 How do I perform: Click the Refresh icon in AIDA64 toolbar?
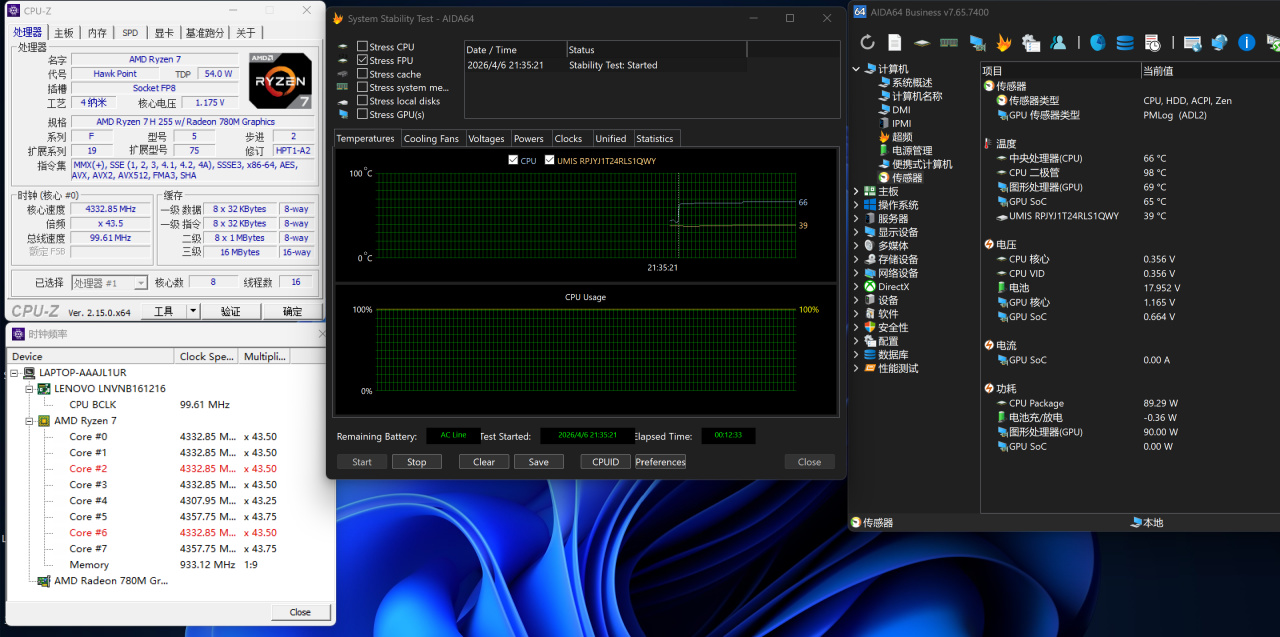click(867, 42)
